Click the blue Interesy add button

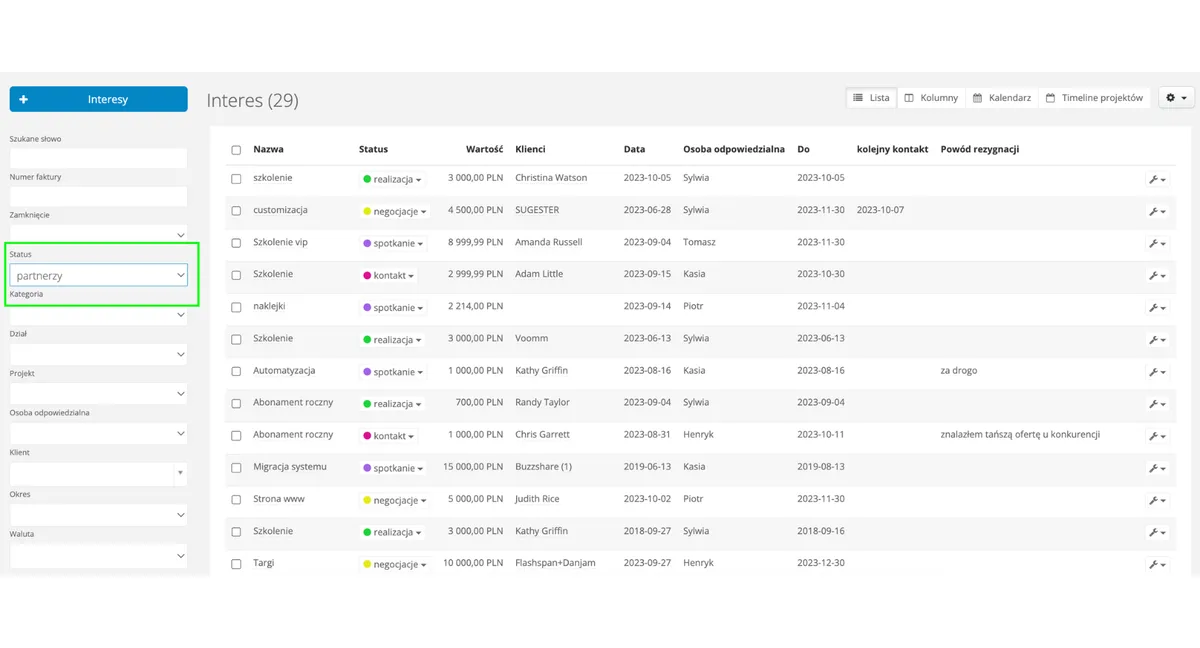(99, 99)
